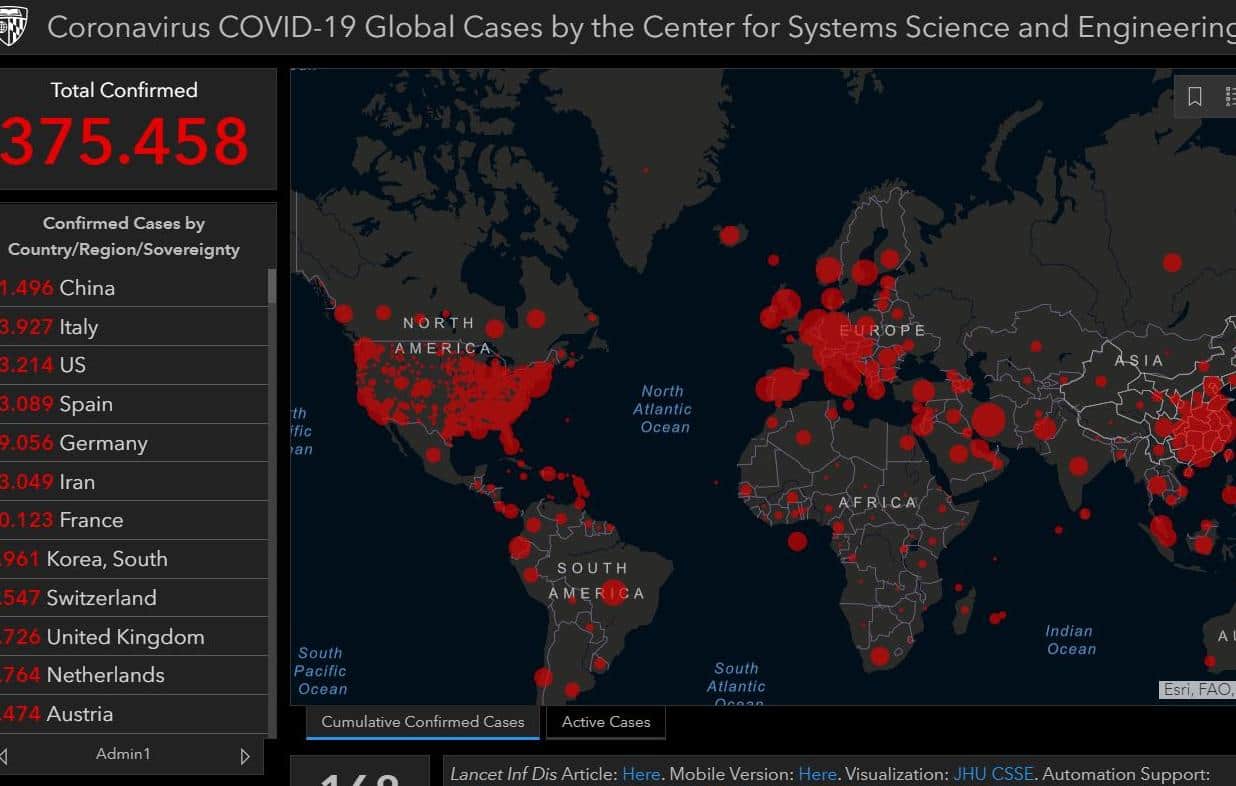Open the Mobile Version 'Here' link
Viewport: 1236px width, 786px height.
817,774
